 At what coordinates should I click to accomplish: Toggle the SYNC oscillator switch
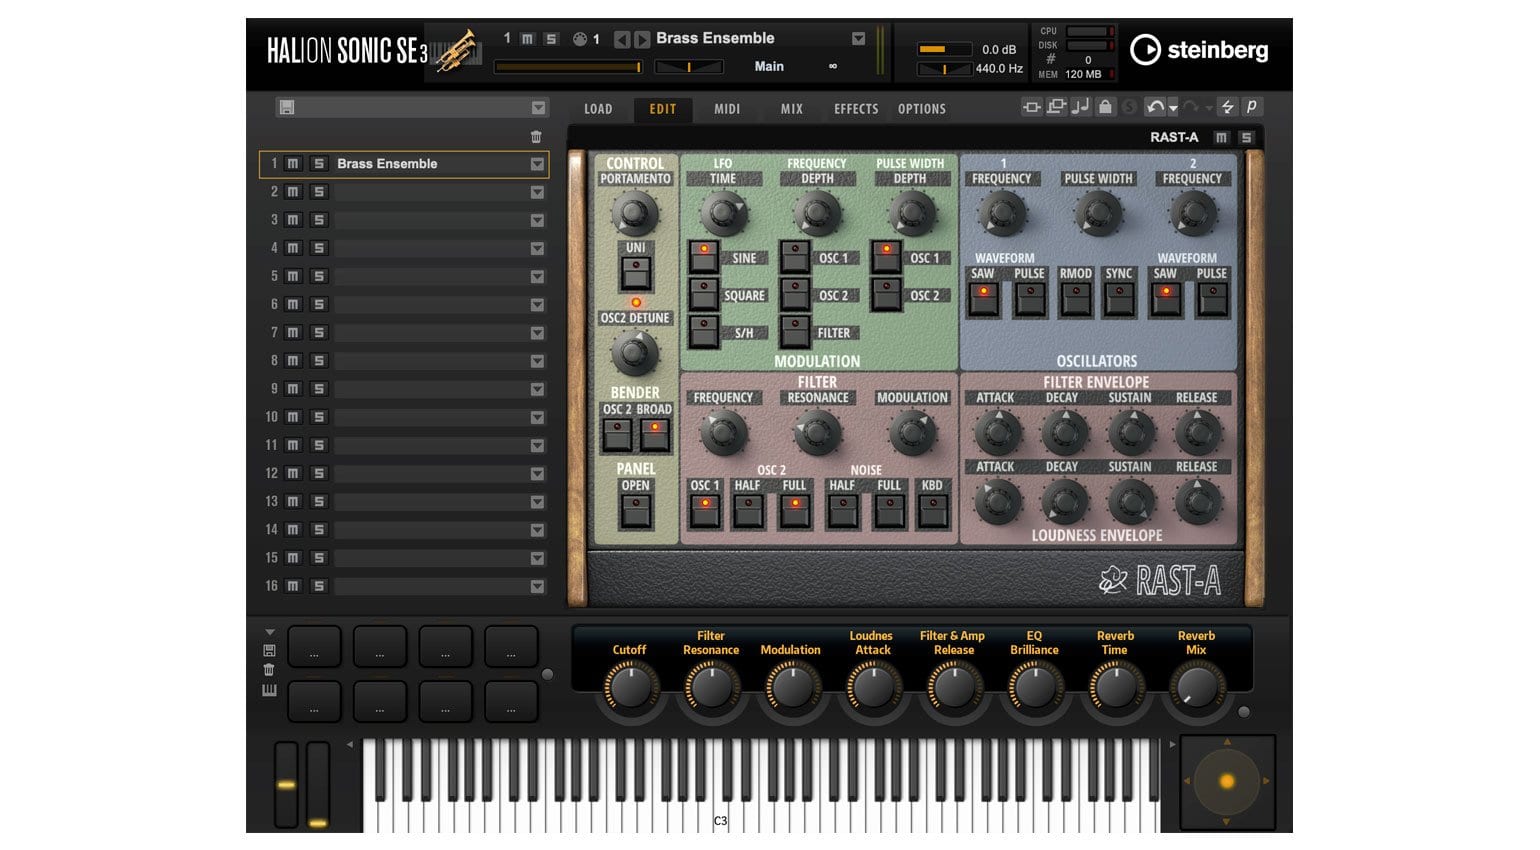[x=1119, y=299]
